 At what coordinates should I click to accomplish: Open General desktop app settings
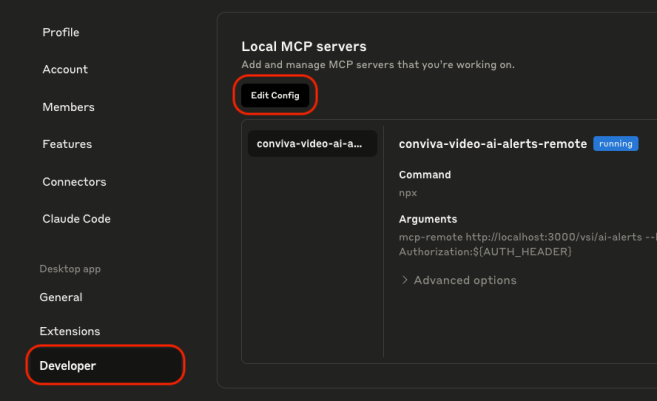(61, 297)
